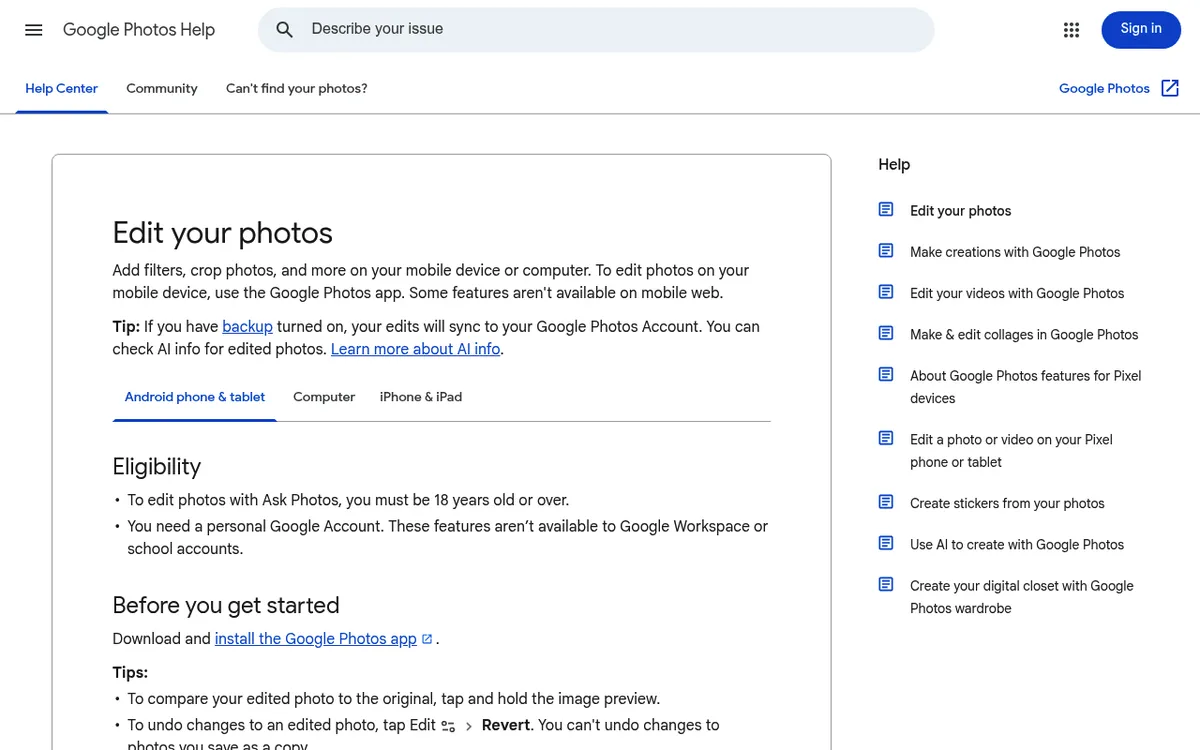Click the article icon beside Edit a photo or video on Pixel
1200x750 pixels.
[886, 438]
